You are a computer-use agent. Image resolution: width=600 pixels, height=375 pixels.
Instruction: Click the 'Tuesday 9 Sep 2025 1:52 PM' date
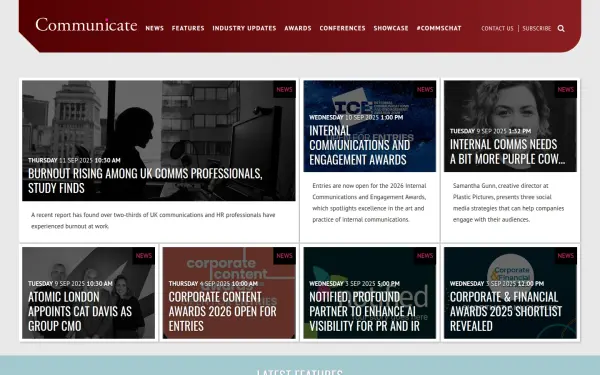(490, 131)
